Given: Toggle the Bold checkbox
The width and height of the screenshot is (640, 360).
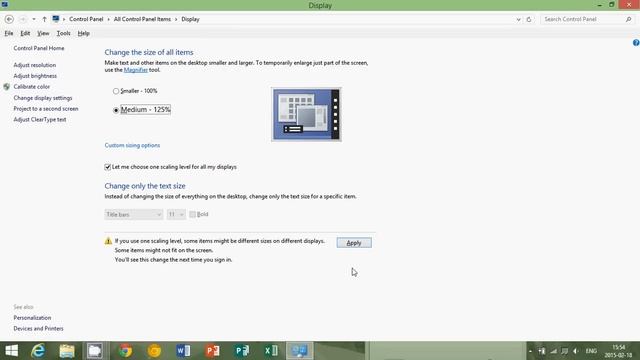Looking at the screenshot, I should tap(192, 214).
